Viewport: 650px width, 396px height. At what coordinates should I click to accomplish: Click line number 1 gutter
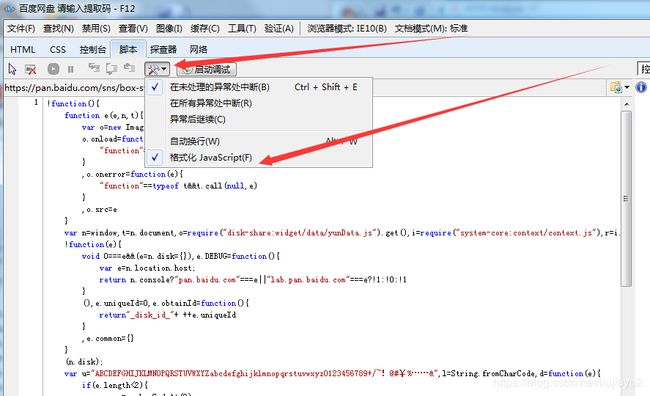pyautogui.click(x=36, y=102)
